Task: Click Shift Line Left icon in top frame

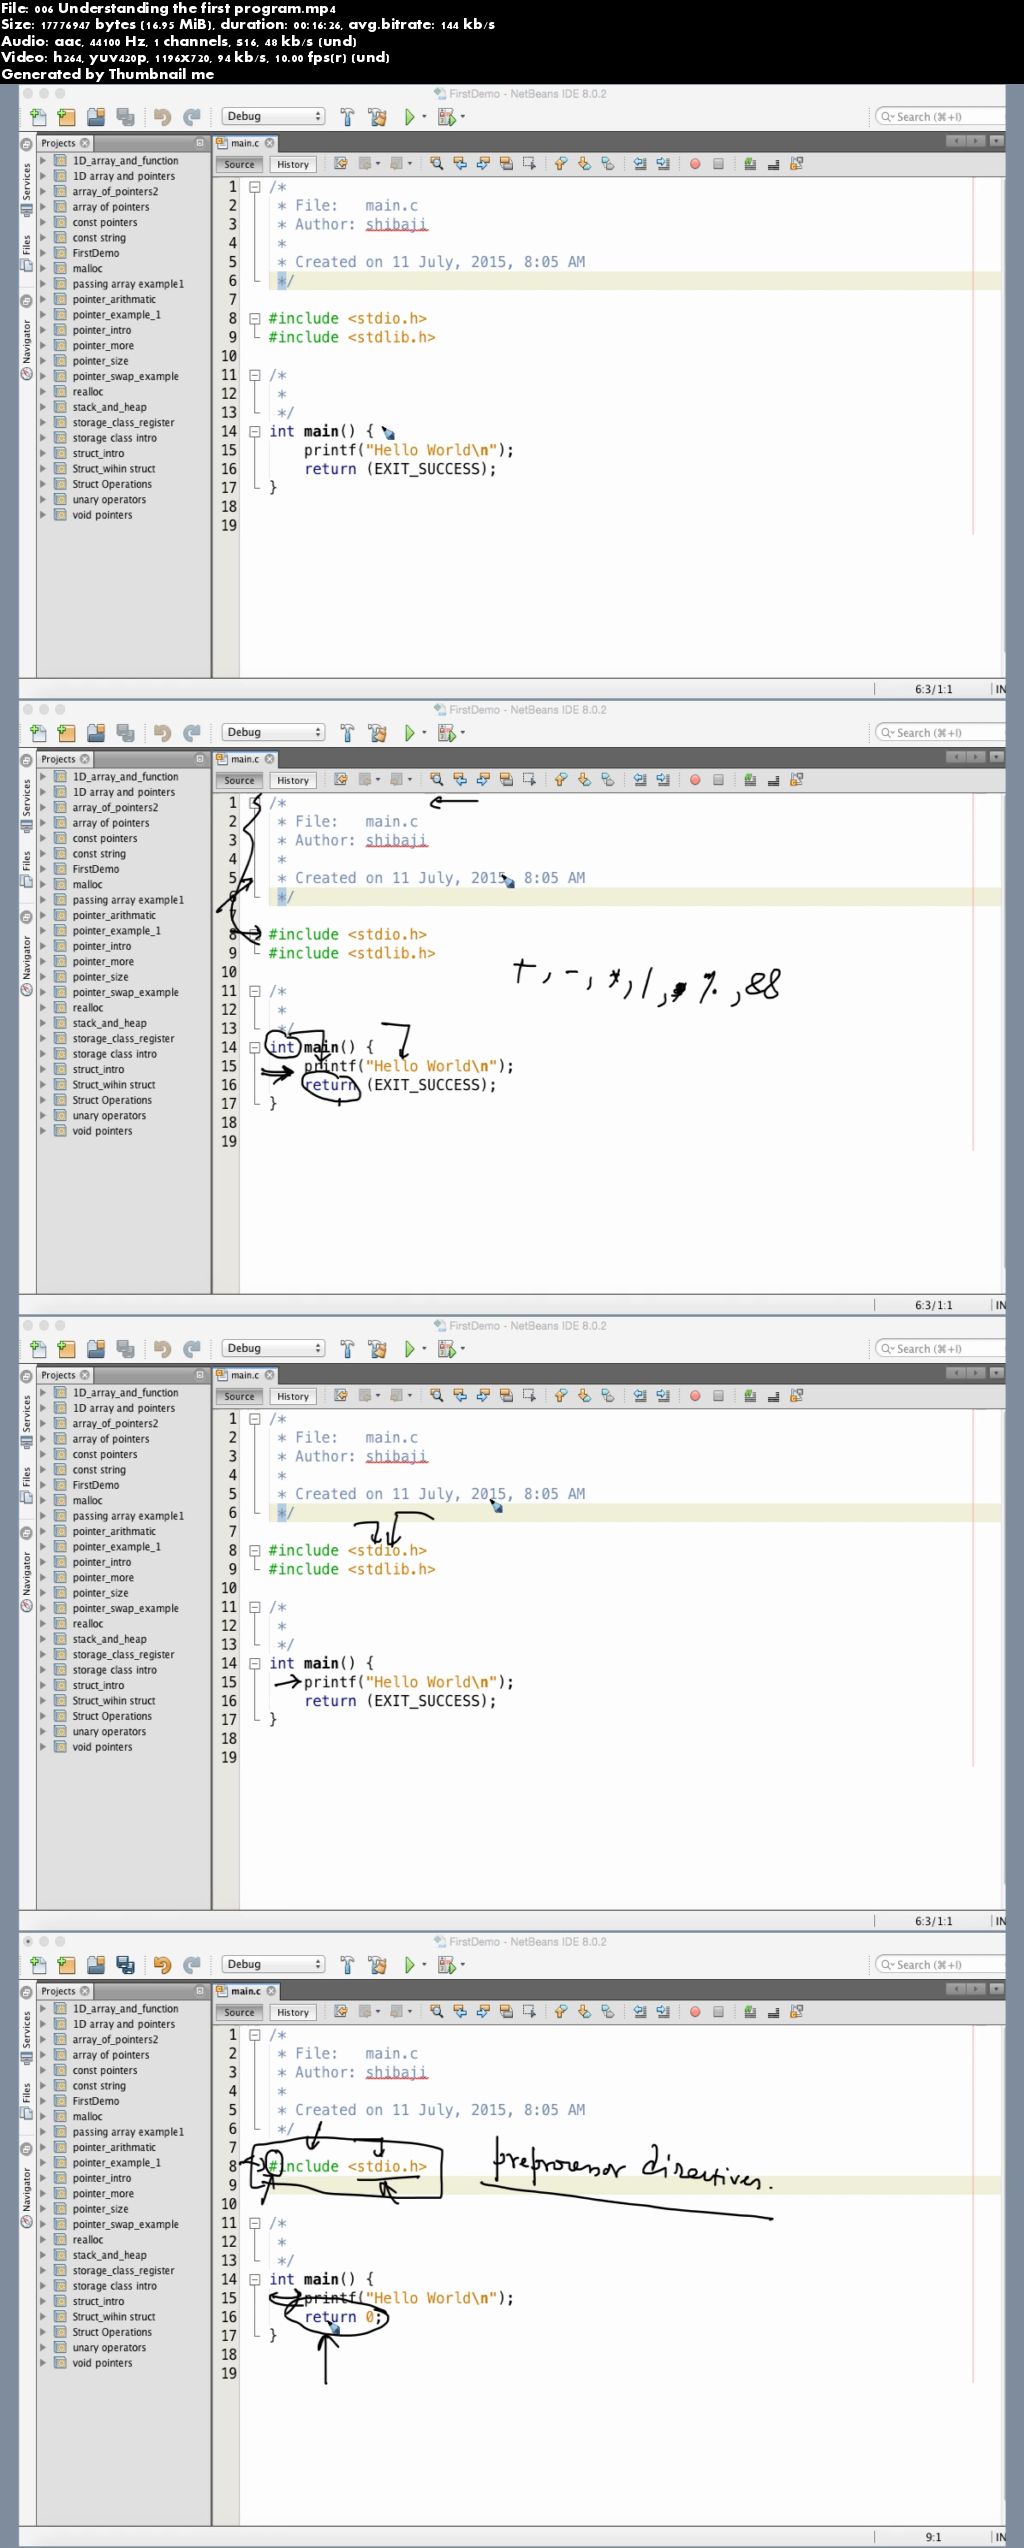Action: pos(639,164)
